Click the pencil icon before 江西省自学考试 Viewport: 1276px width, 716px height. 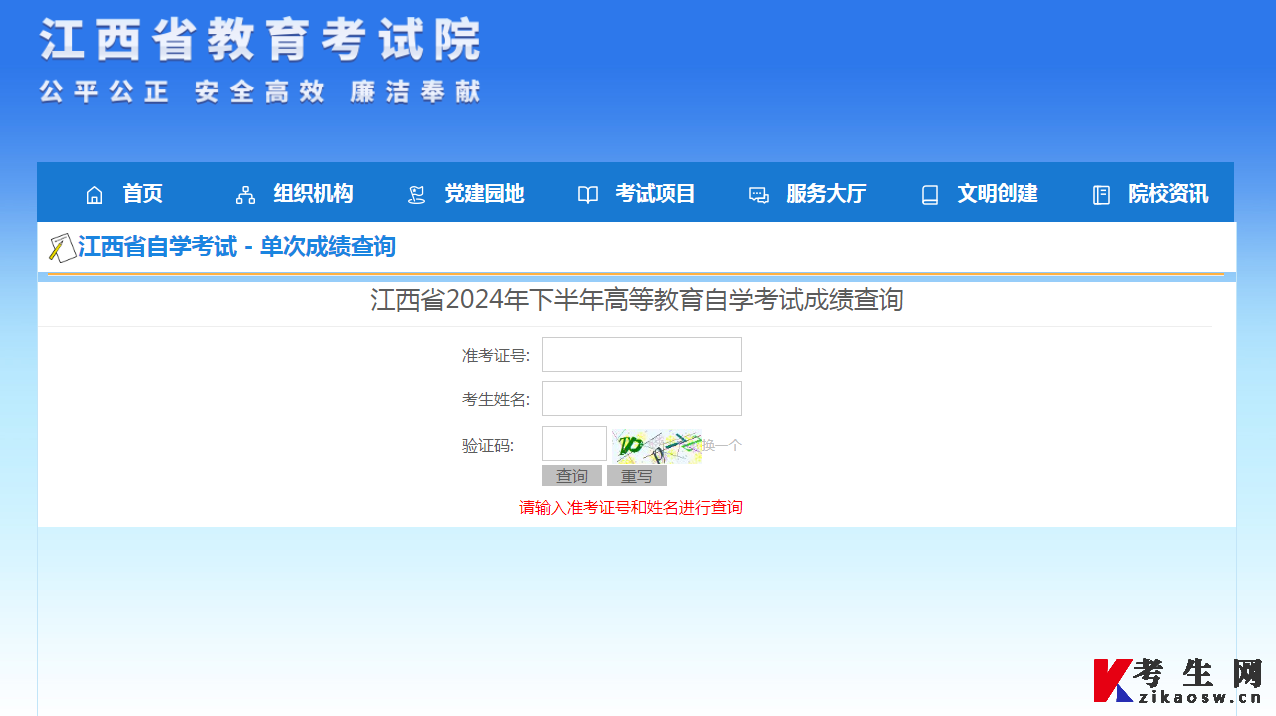coord(62,245)
